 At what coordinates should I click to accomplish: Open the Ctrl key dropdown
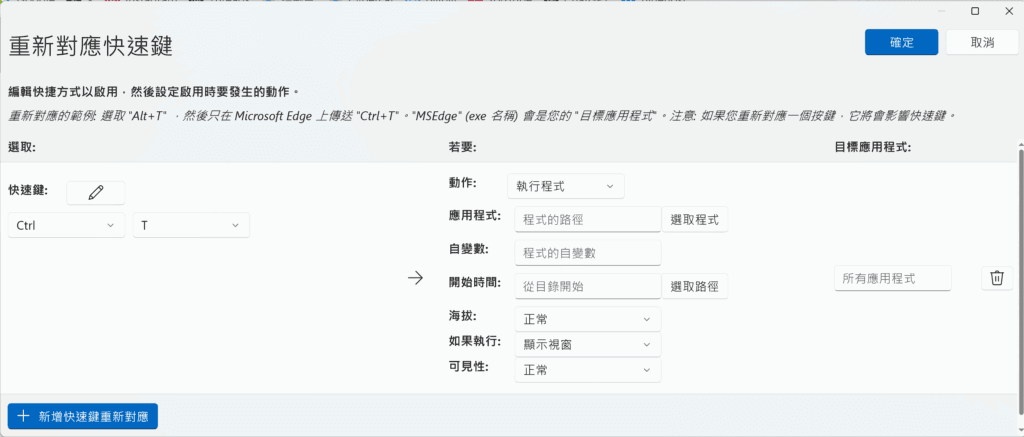[67, 226]
